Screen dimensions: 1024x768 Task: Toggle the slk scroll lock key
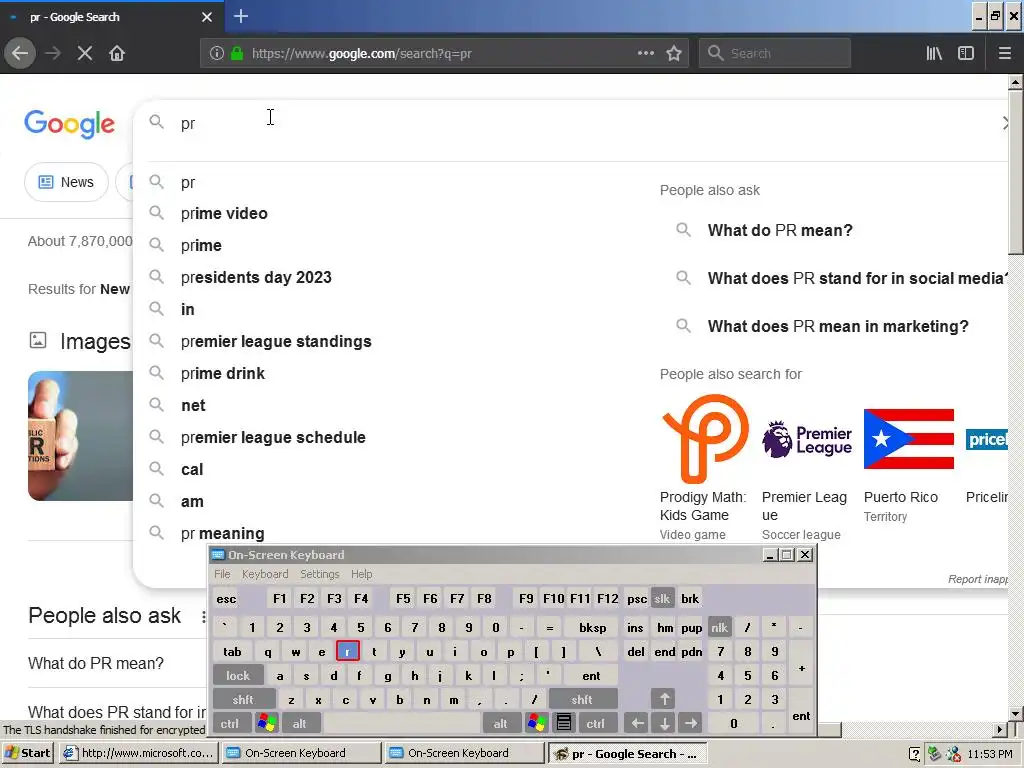(x=662, y=599)
